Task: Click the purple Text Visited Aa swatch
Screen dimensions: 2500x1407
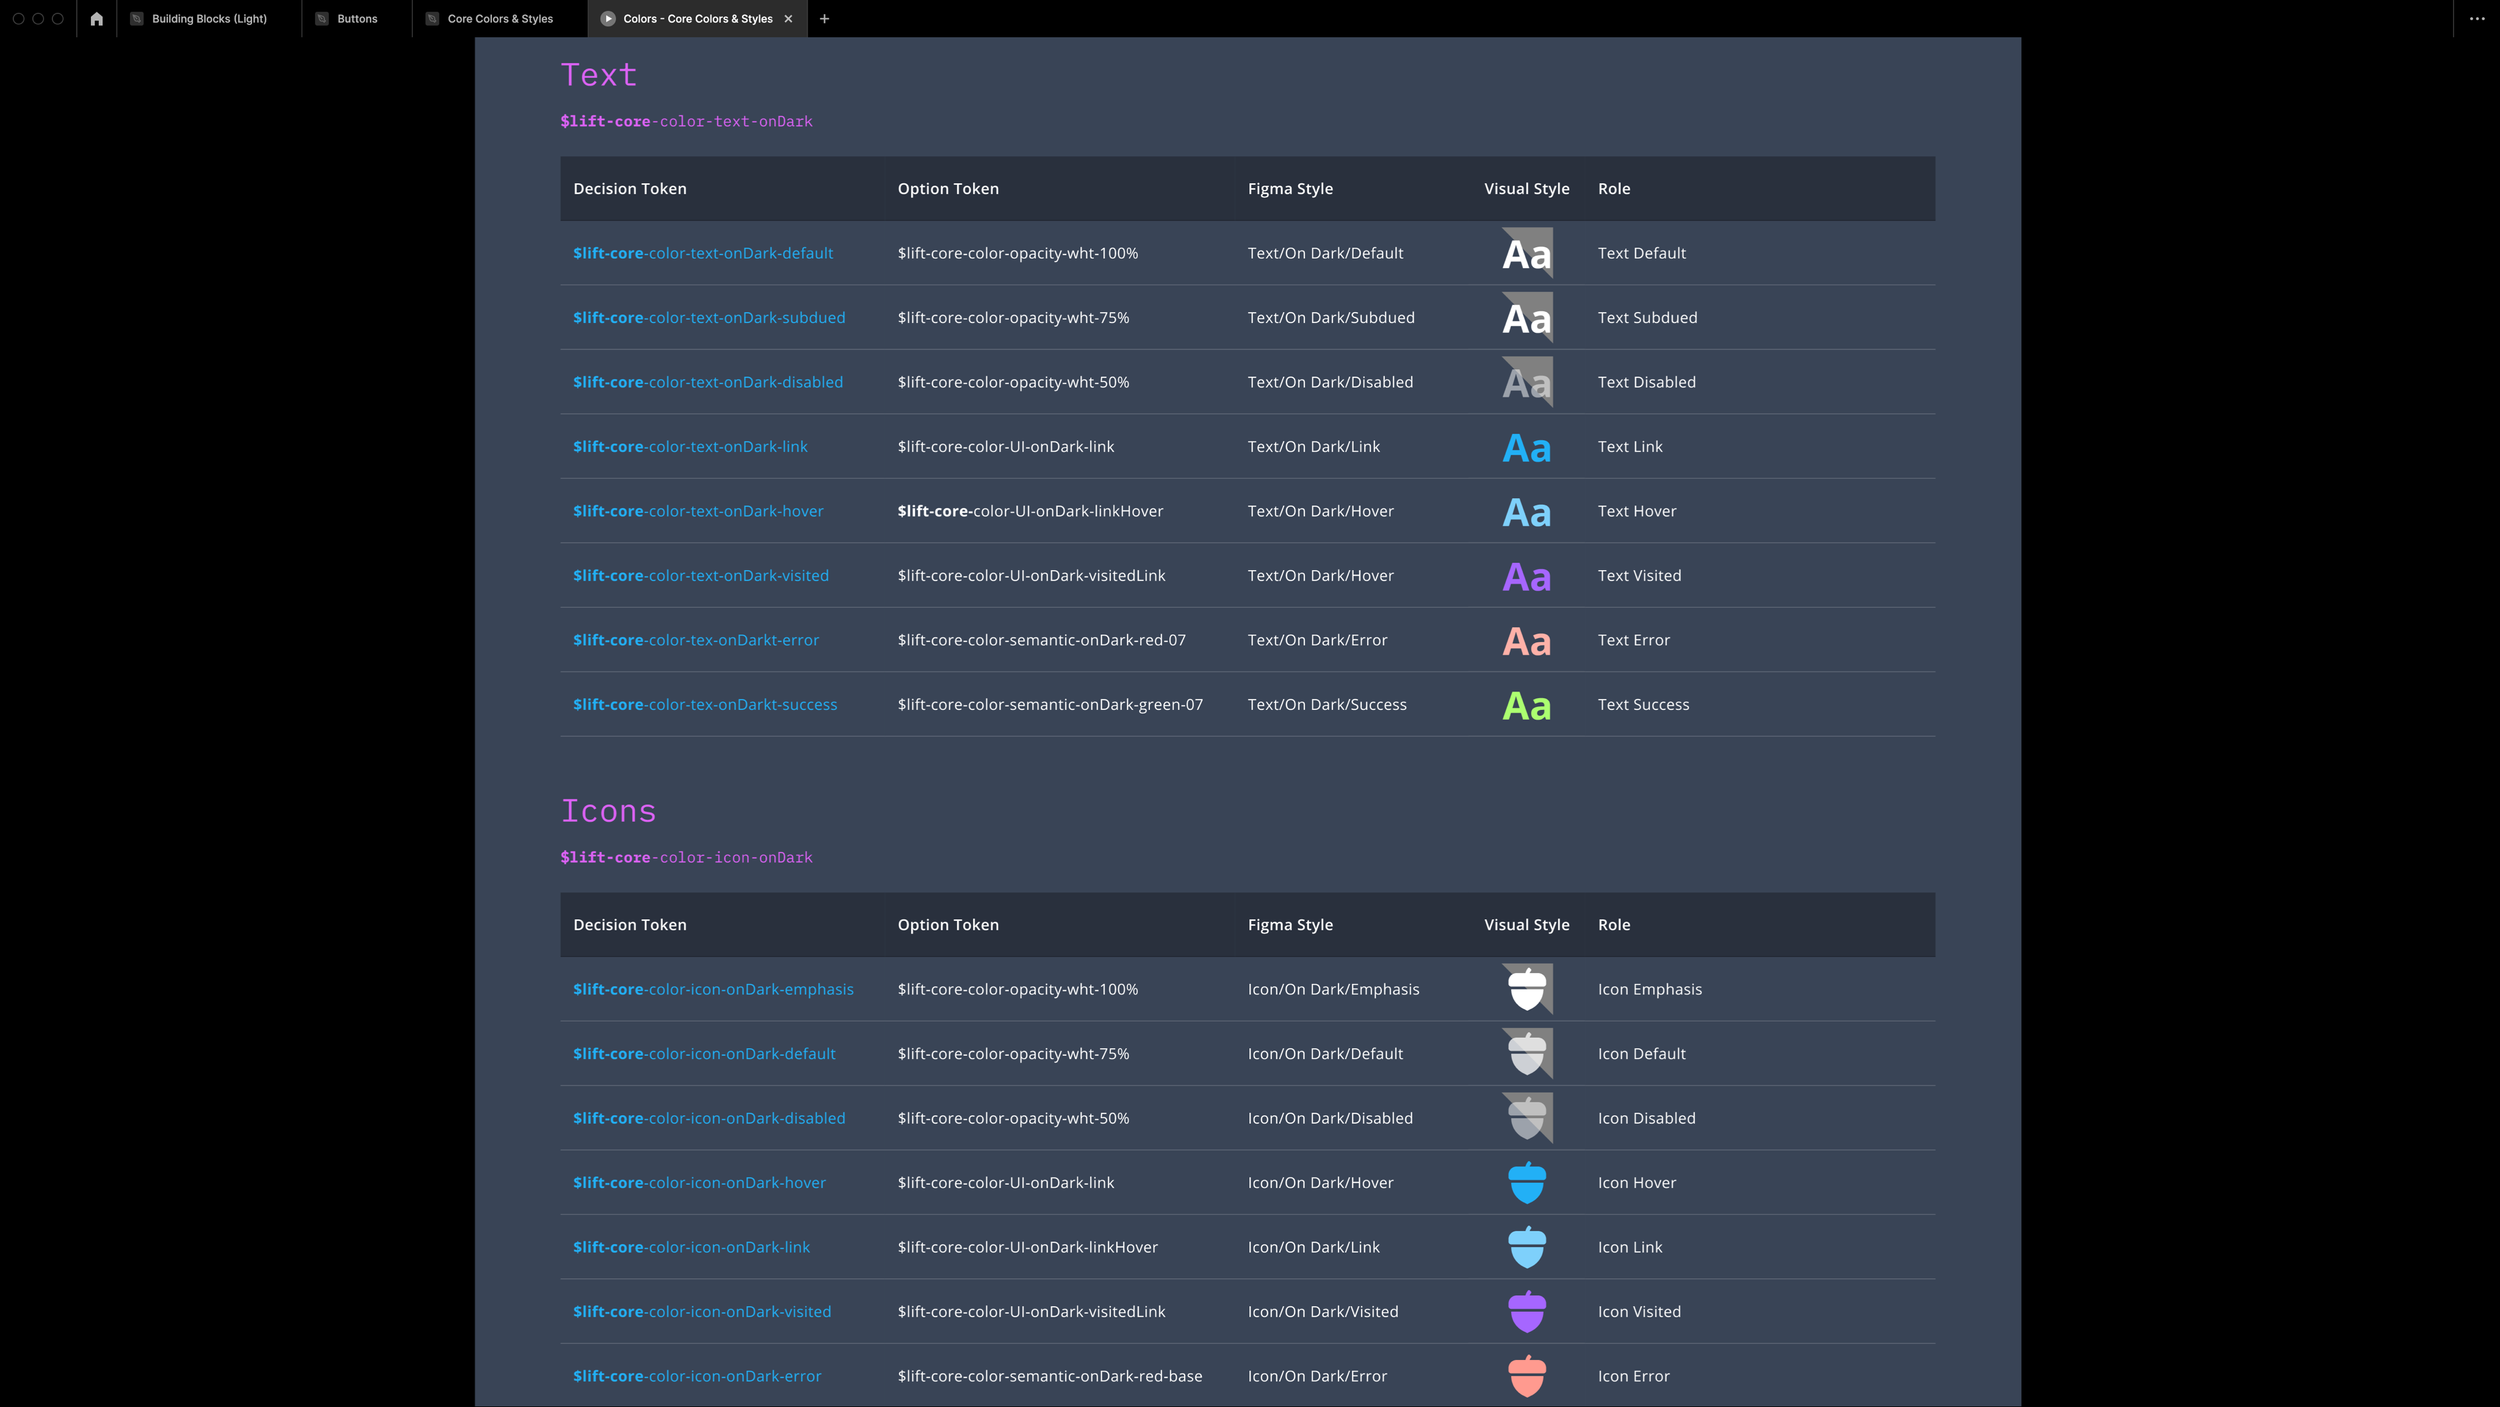Action: coord(1526,577)
